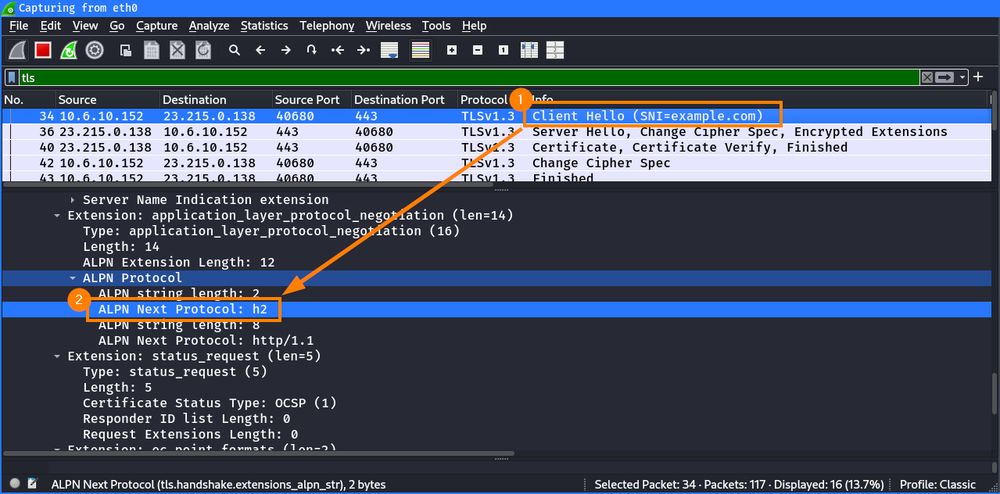Screen dimensions: 1000x494
Task: Collapse application_layer_protocol_negotiation extension
Action: point(57,215)
